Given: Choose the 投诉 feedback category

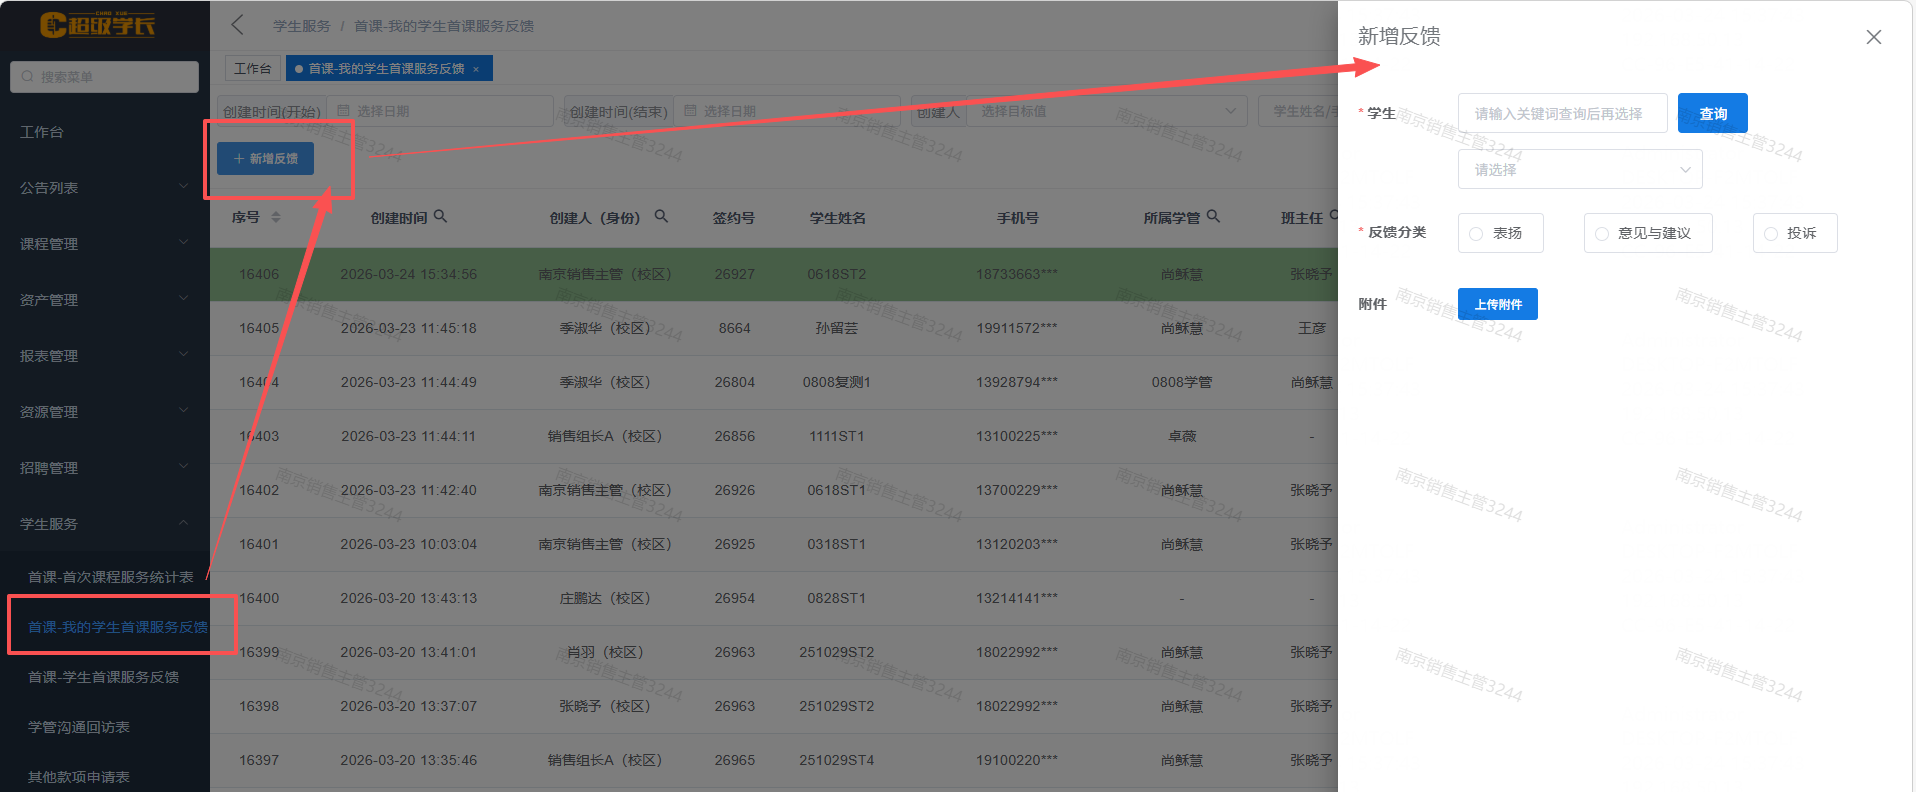Looking at the screenshot, I should [1771, 234].
